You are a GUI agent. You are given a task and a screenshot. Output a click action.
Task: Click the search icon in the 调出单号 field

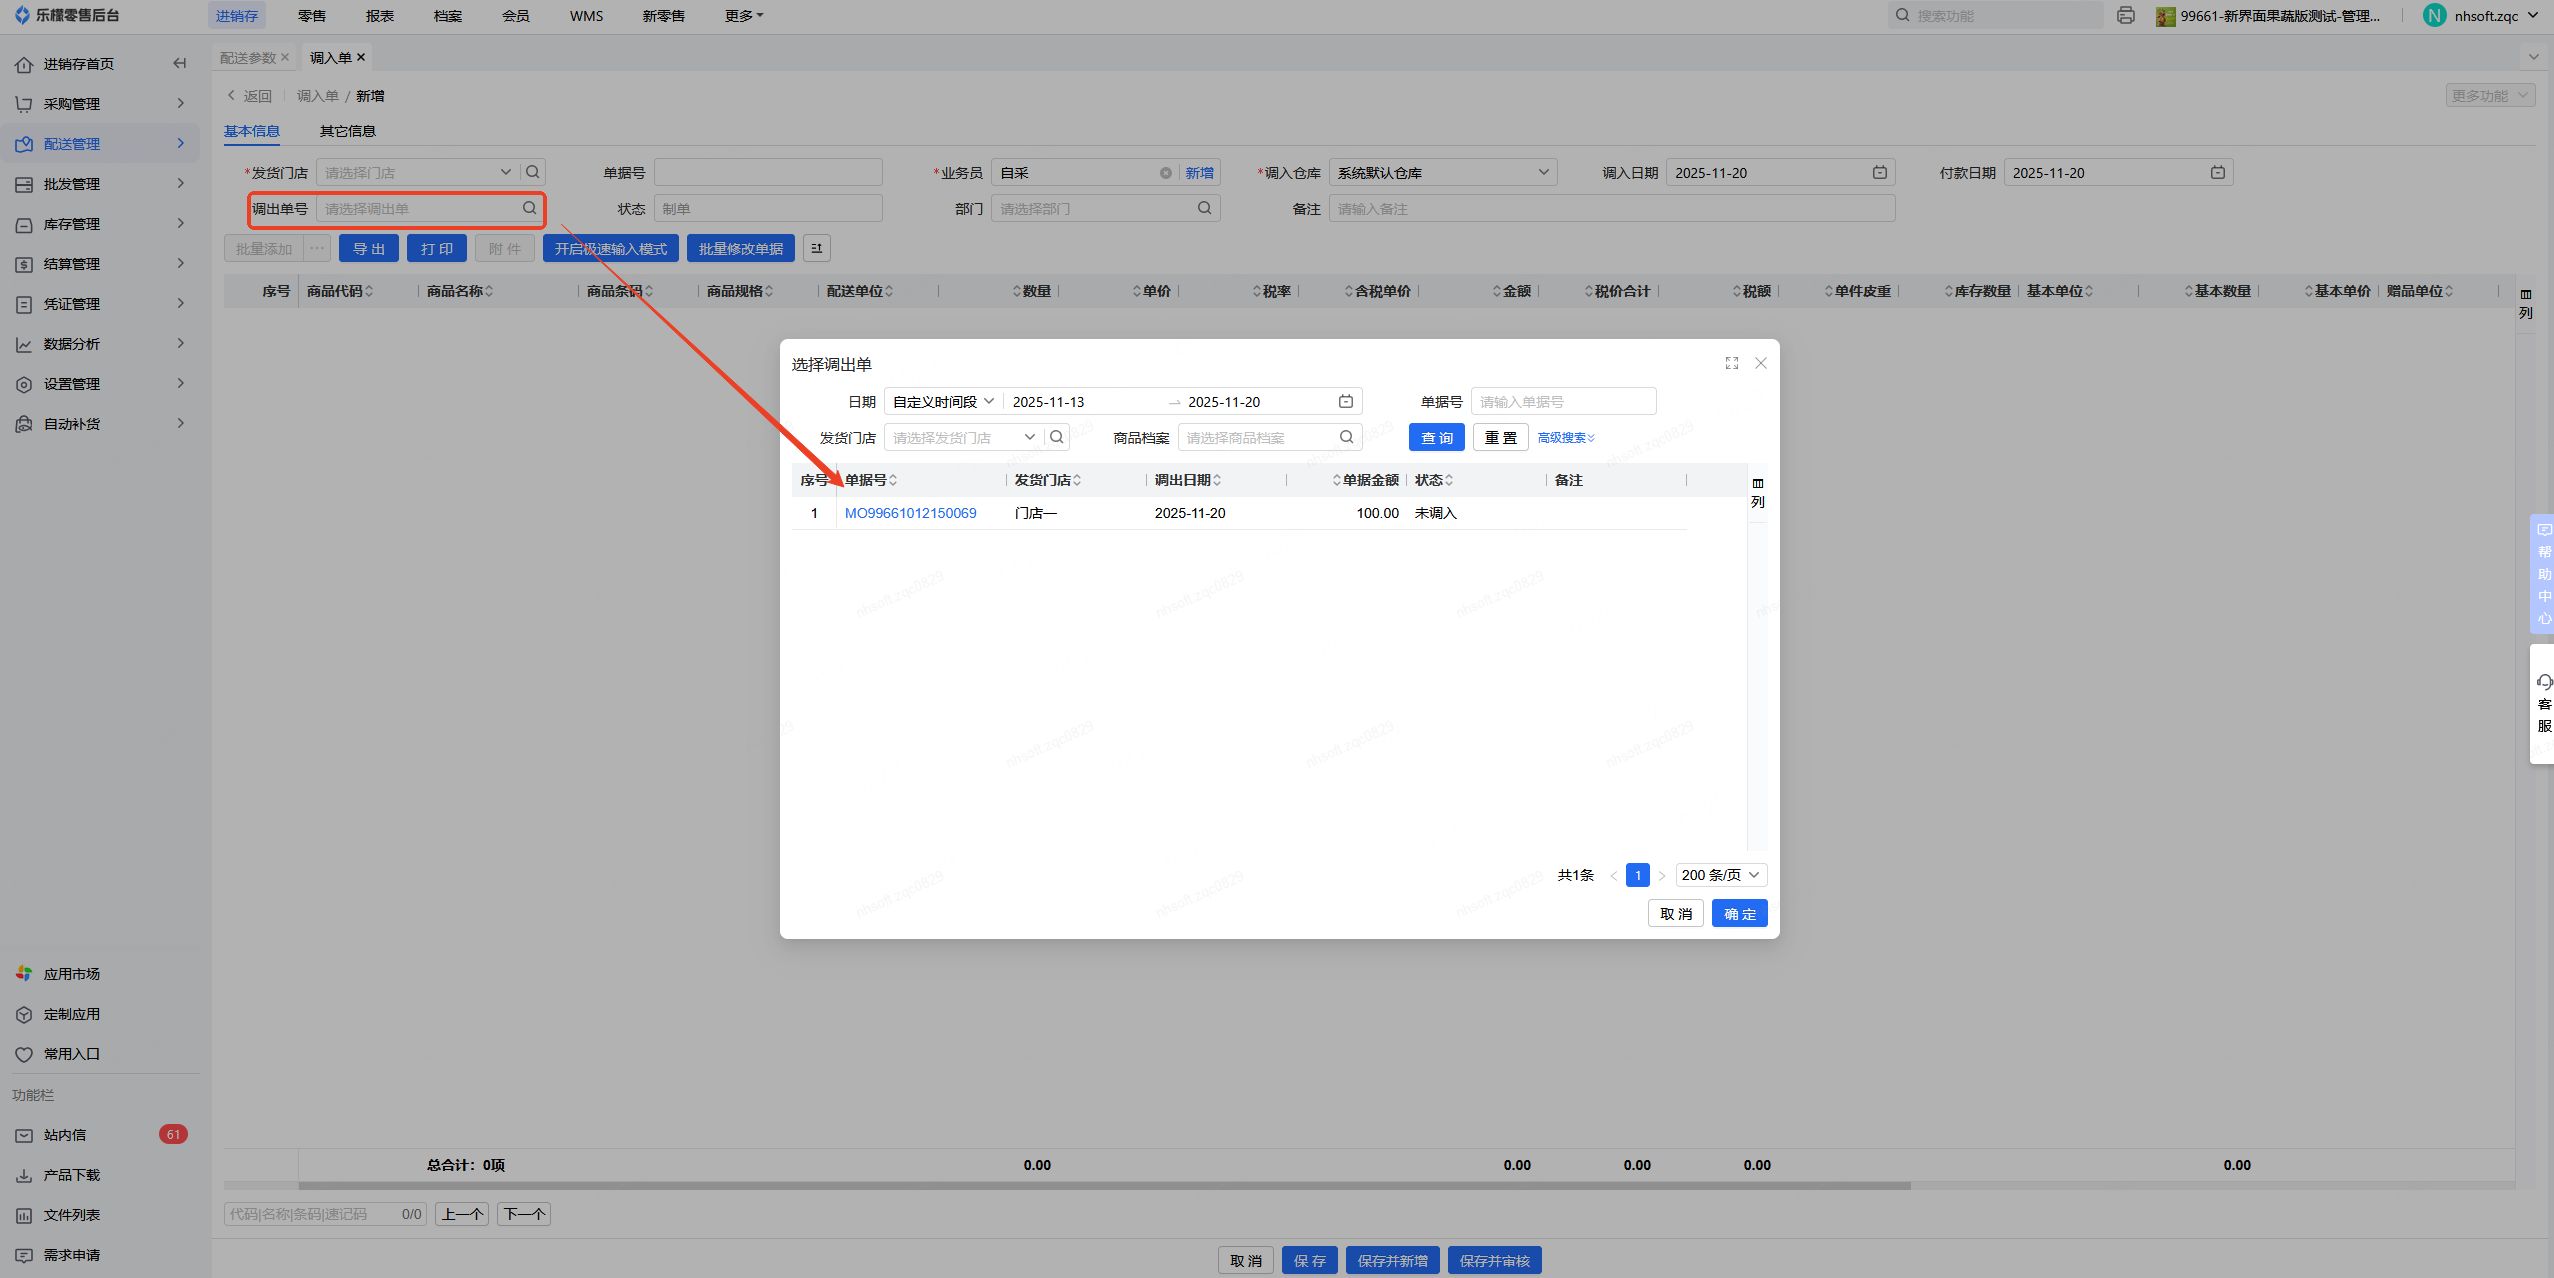pos(529,208)
